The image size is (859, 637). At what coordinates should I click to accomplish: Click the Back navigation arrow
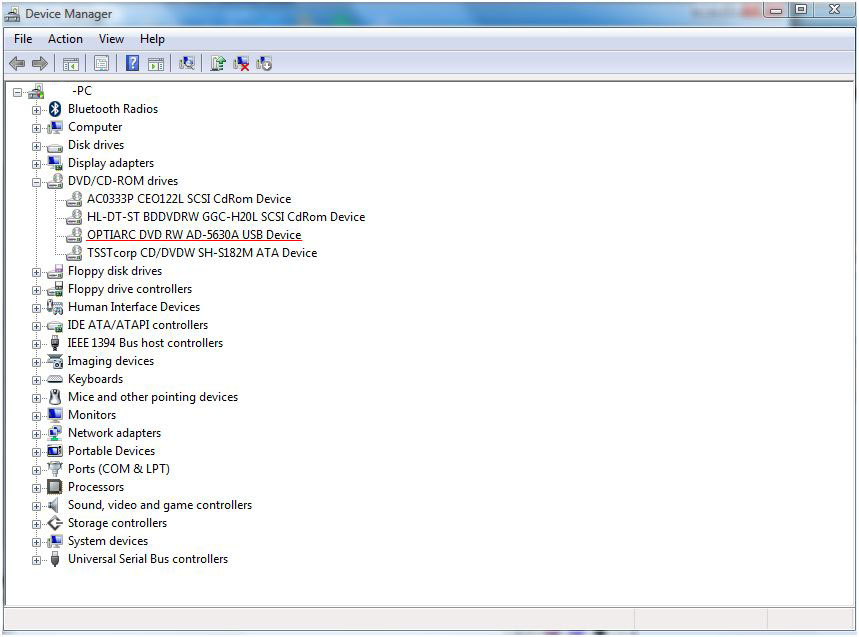16,63
